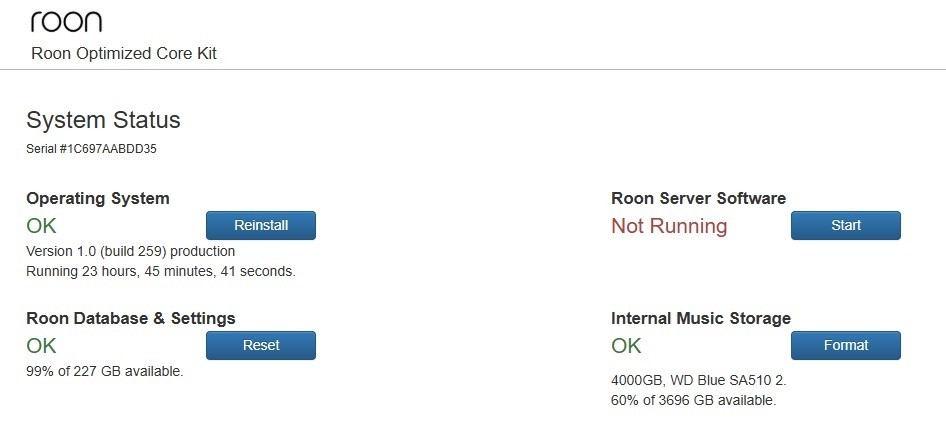This screenshot has width=946, height=441.
Task: Click the 60% of 3696 GB available text
Action: pyautogui.click(x=694, y=401)
